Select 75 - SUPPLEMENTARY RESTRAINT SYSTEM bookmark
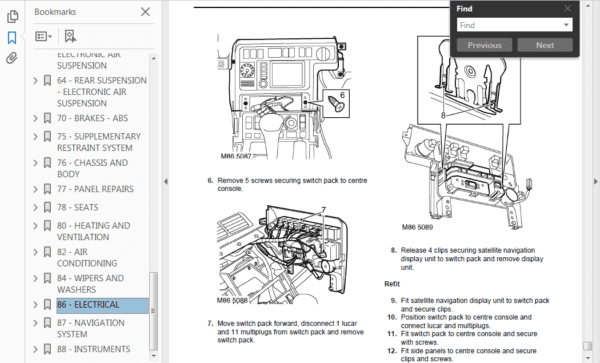The height and width of the screenshot is (363, 600). pos(99,142)
